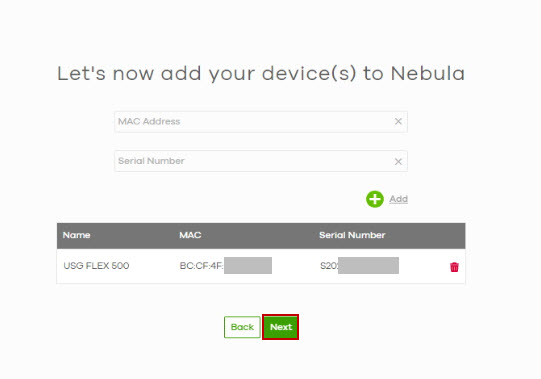Click the gray mask over the MAC address
The image size is (541, 379).
(248, 265)
